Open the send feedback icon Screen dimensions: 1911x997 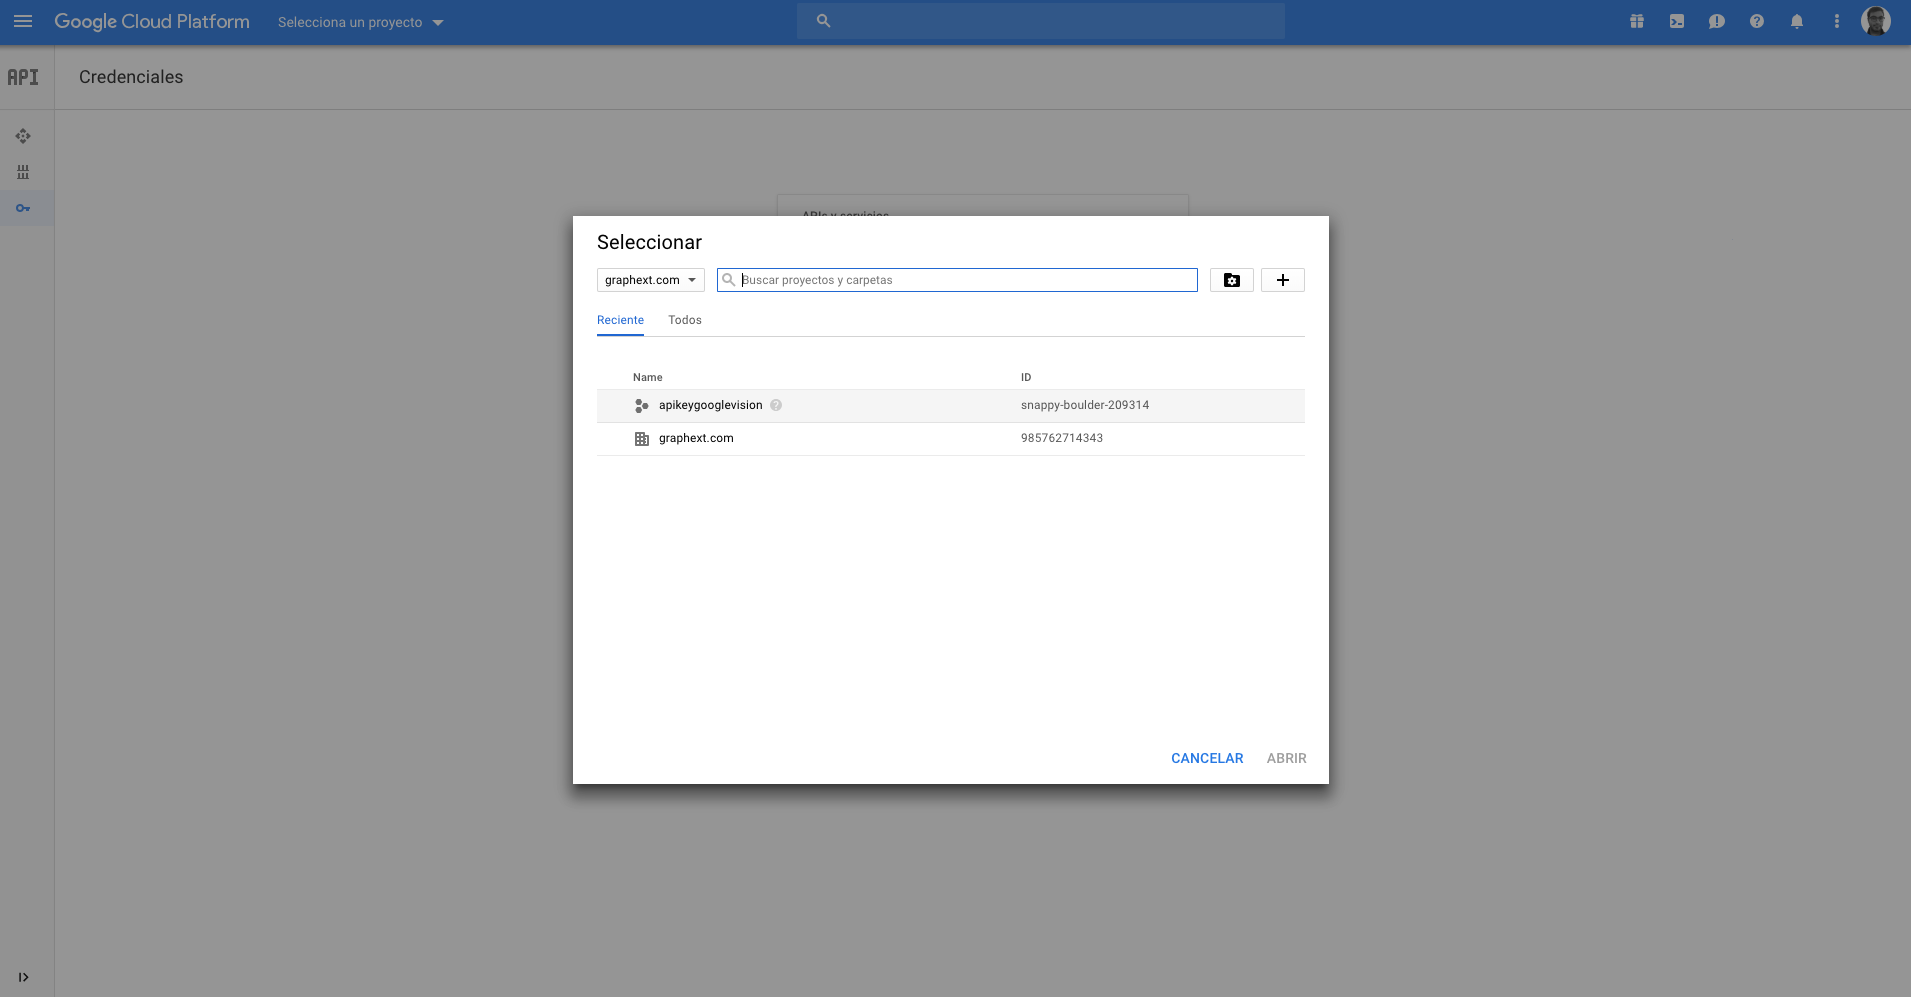click(x=1717, y=21)
